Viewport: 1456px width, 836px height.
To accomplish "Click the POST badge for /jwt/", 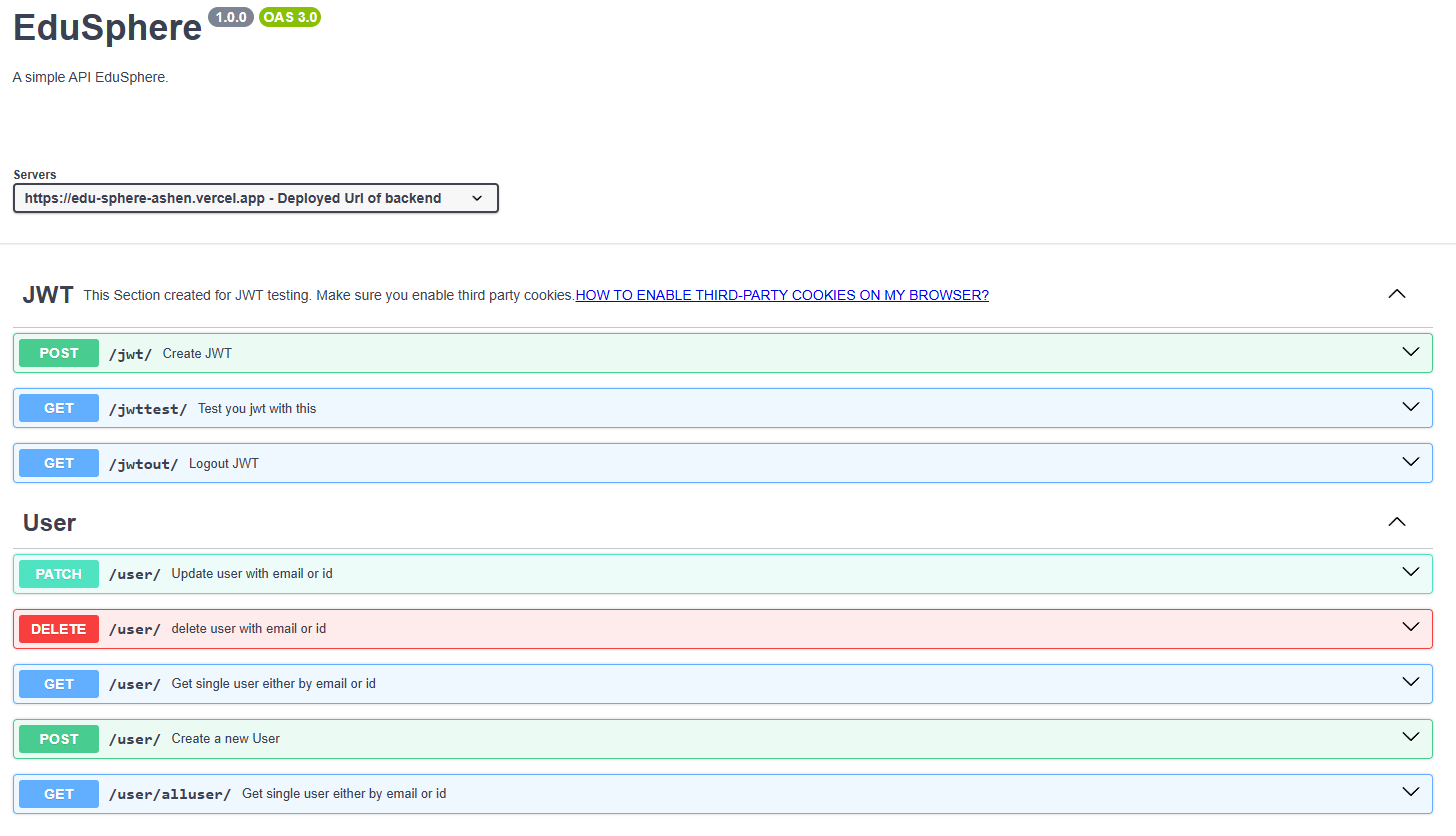I will coord(59,353).
